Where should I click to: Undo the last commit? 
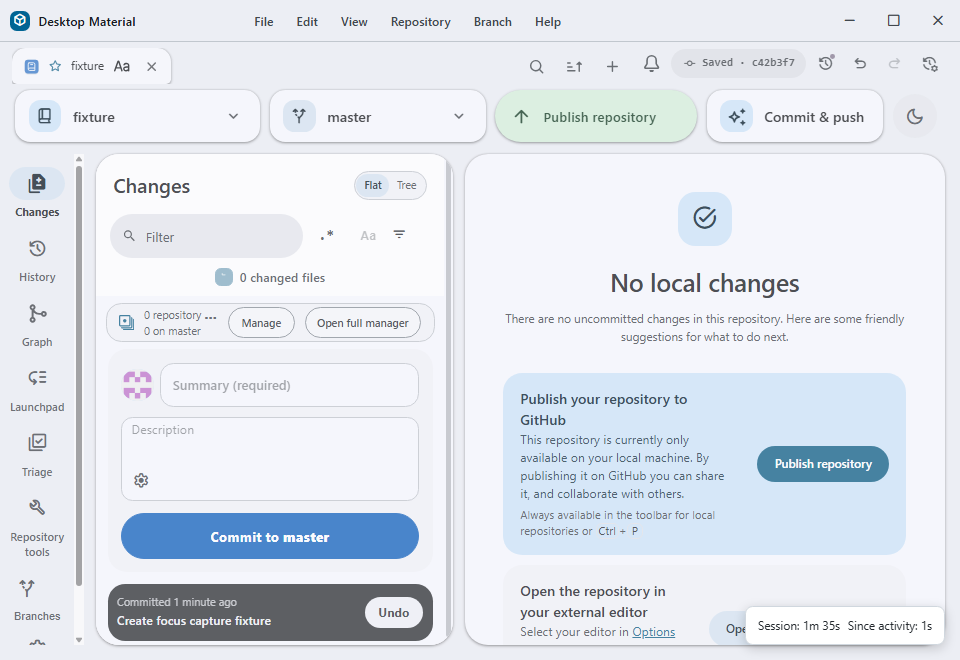(x=394, y=612)
